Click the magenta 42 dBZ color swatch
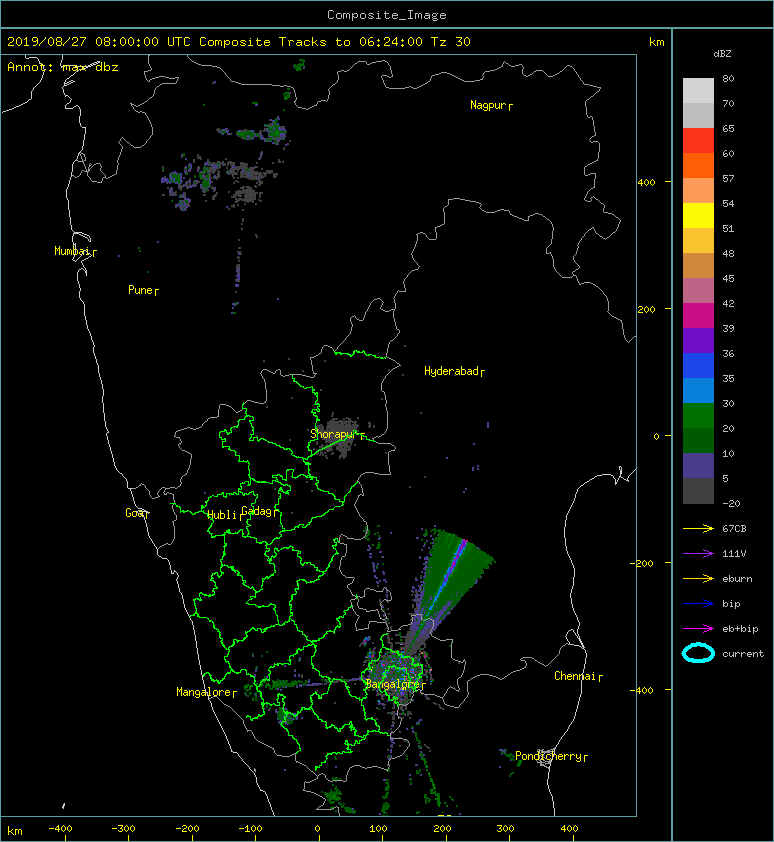 (x=698, y=315)
